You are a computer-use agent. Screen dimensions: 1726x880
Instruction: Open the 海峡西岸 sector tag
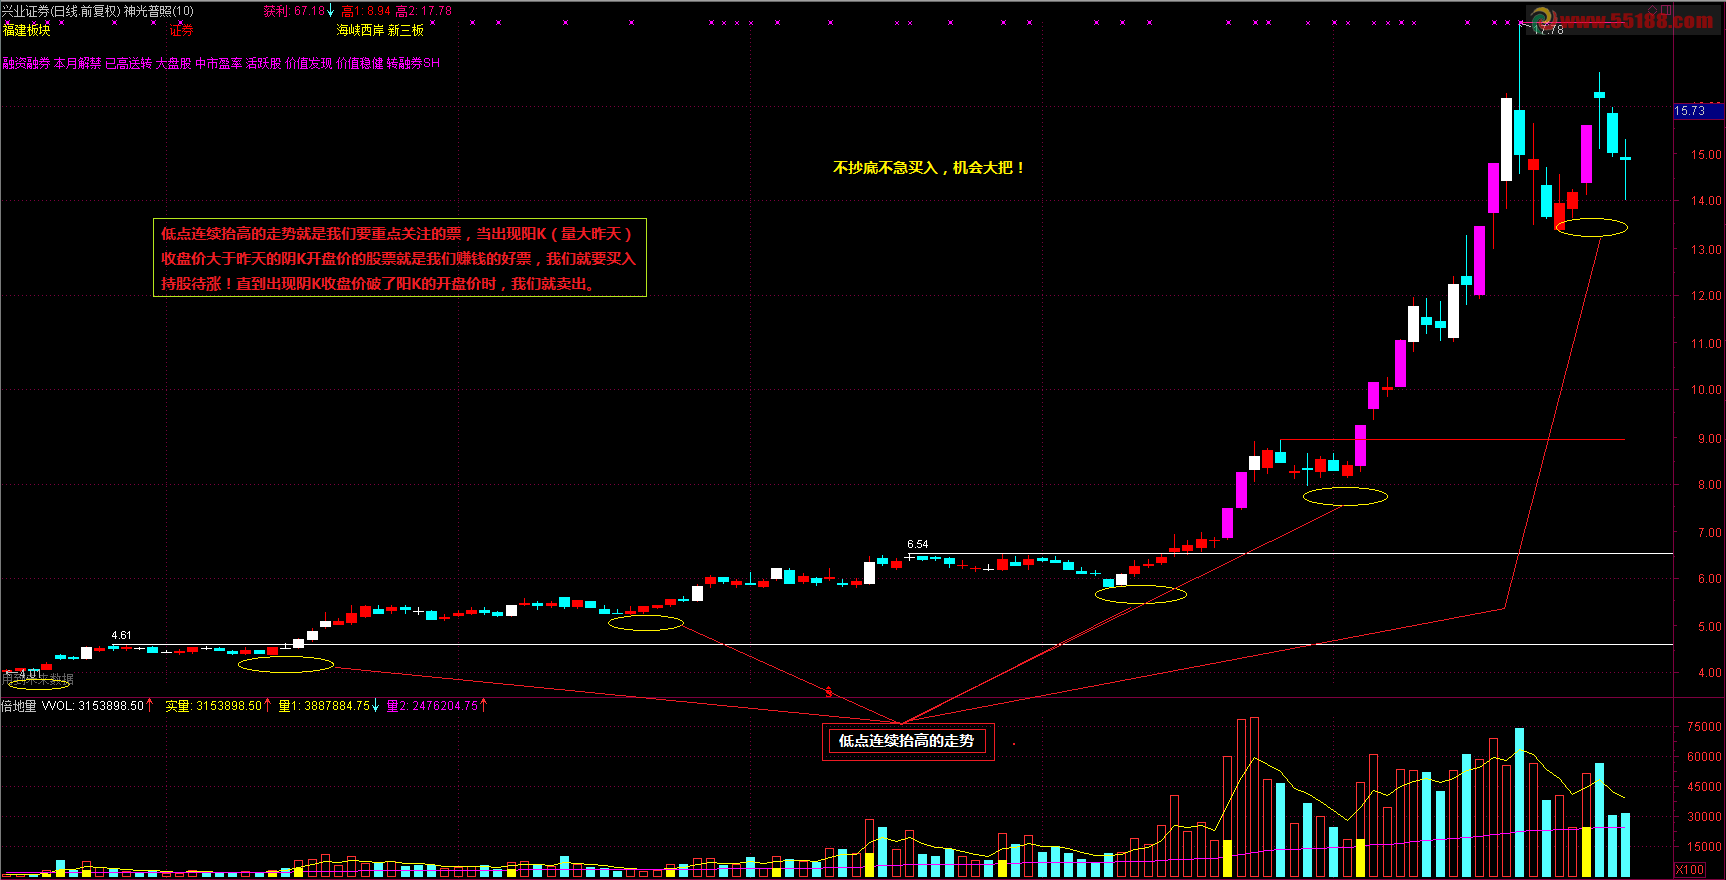pyautogui.click(x=360, y=30)
